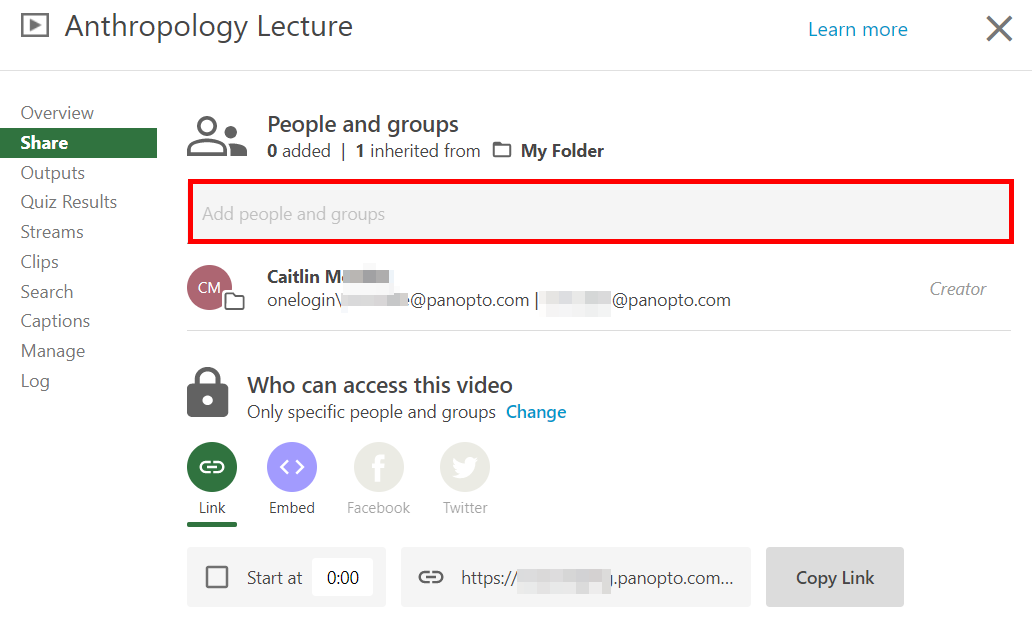The image size is (1032, 634).
Task: Open the Outputs section
Action: [53, 172]
